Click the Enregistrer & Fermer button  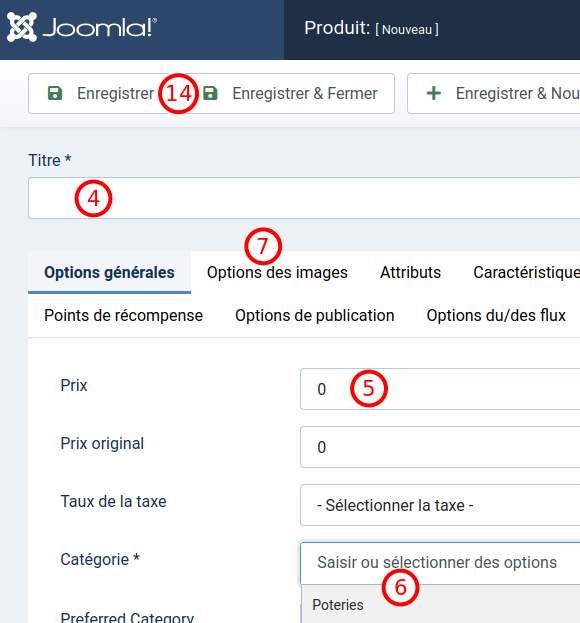(292, 93)
